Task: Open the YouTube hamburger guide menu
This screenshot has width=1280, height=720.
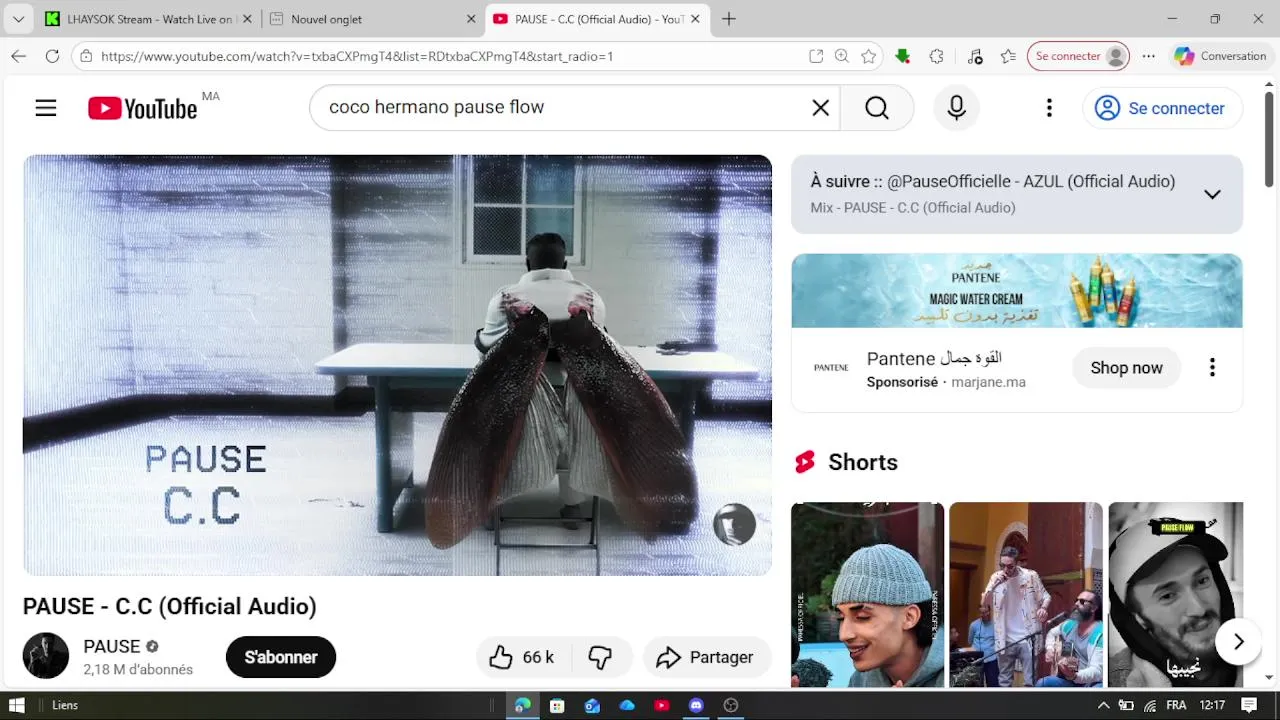Action: click(x=46, y=108)
